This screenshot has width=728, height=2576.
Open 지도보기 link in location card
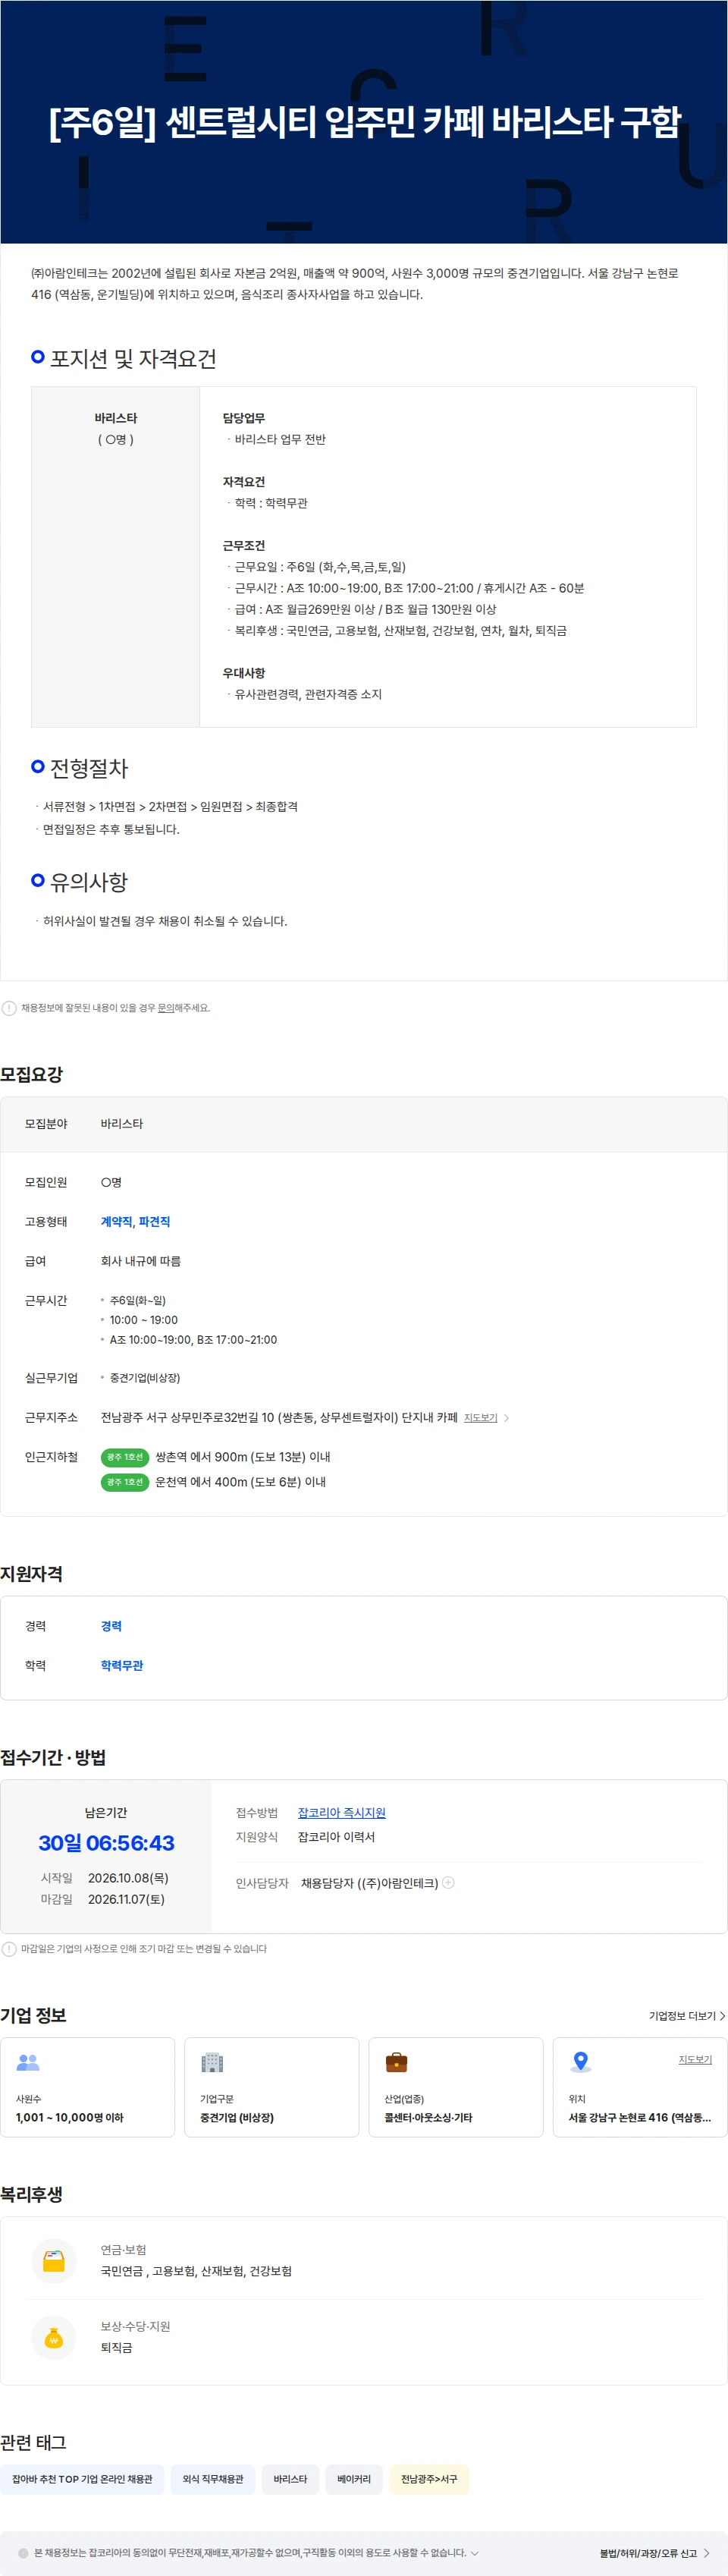695,2060
